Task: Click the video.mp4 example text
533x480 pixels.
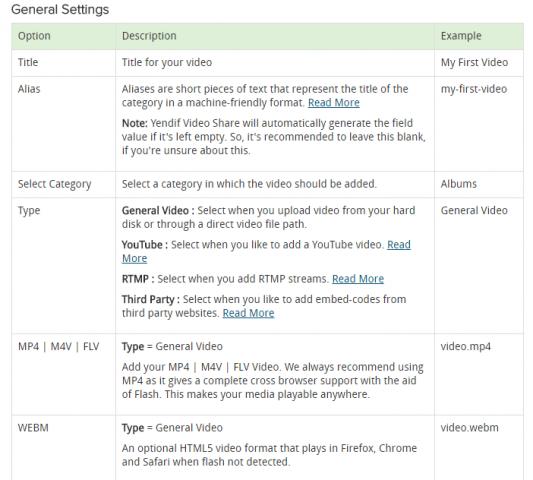Action: pyautogui.click(x=466, y=347)
